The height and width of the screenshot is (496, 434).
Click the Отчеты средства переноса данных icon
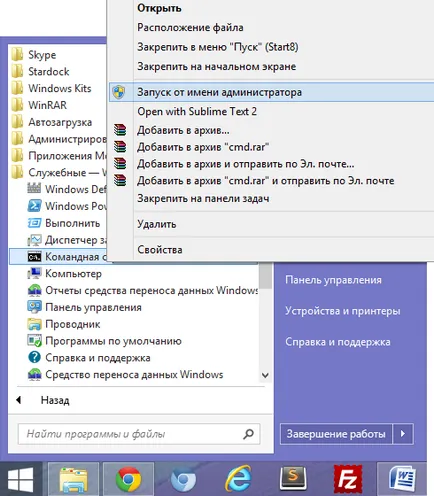(34, 290)
